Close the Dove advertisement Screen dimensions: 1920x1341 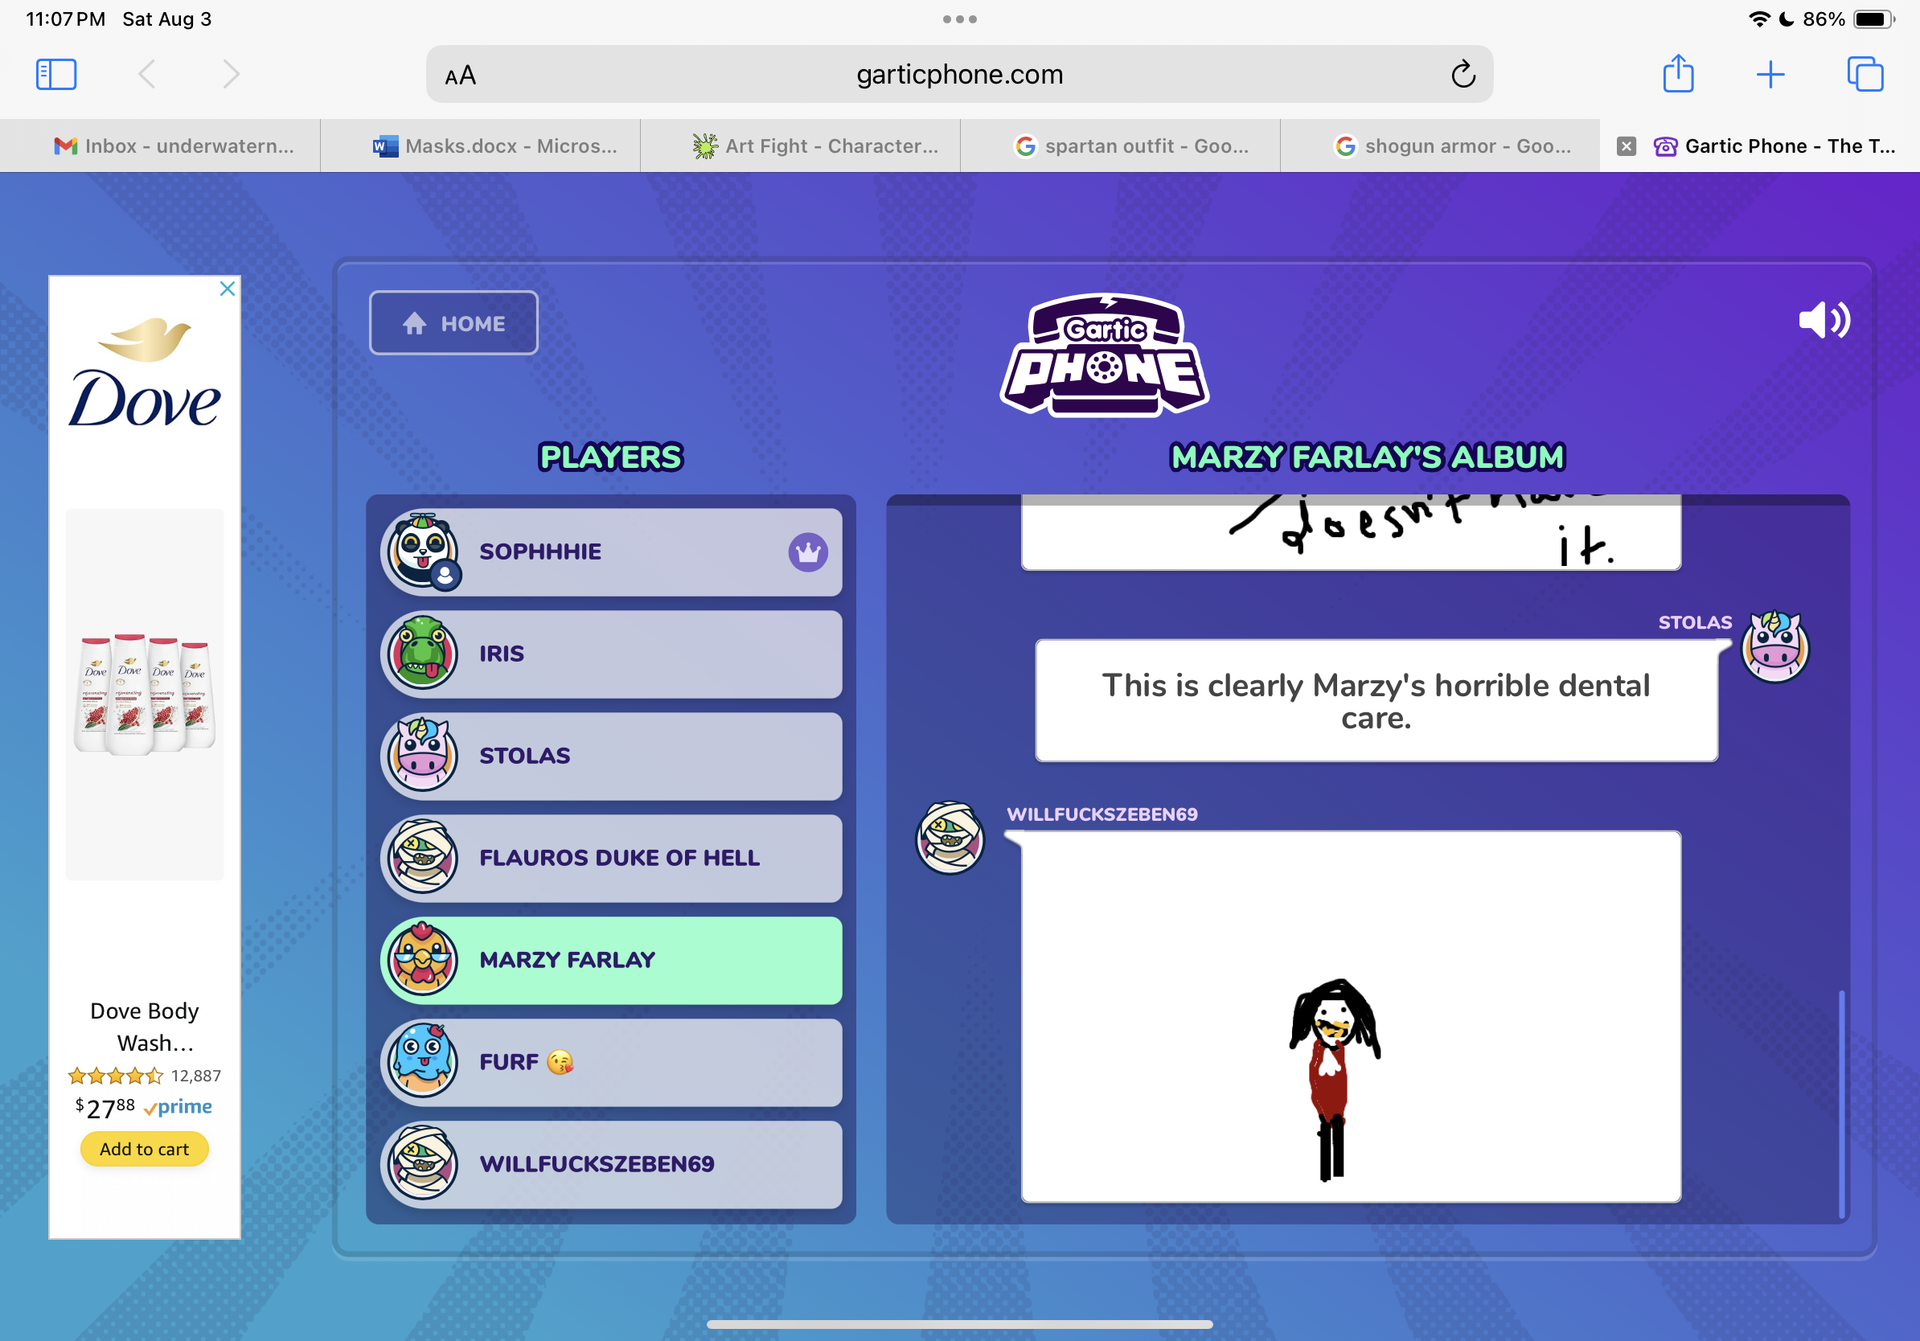[x=227, y=289]
